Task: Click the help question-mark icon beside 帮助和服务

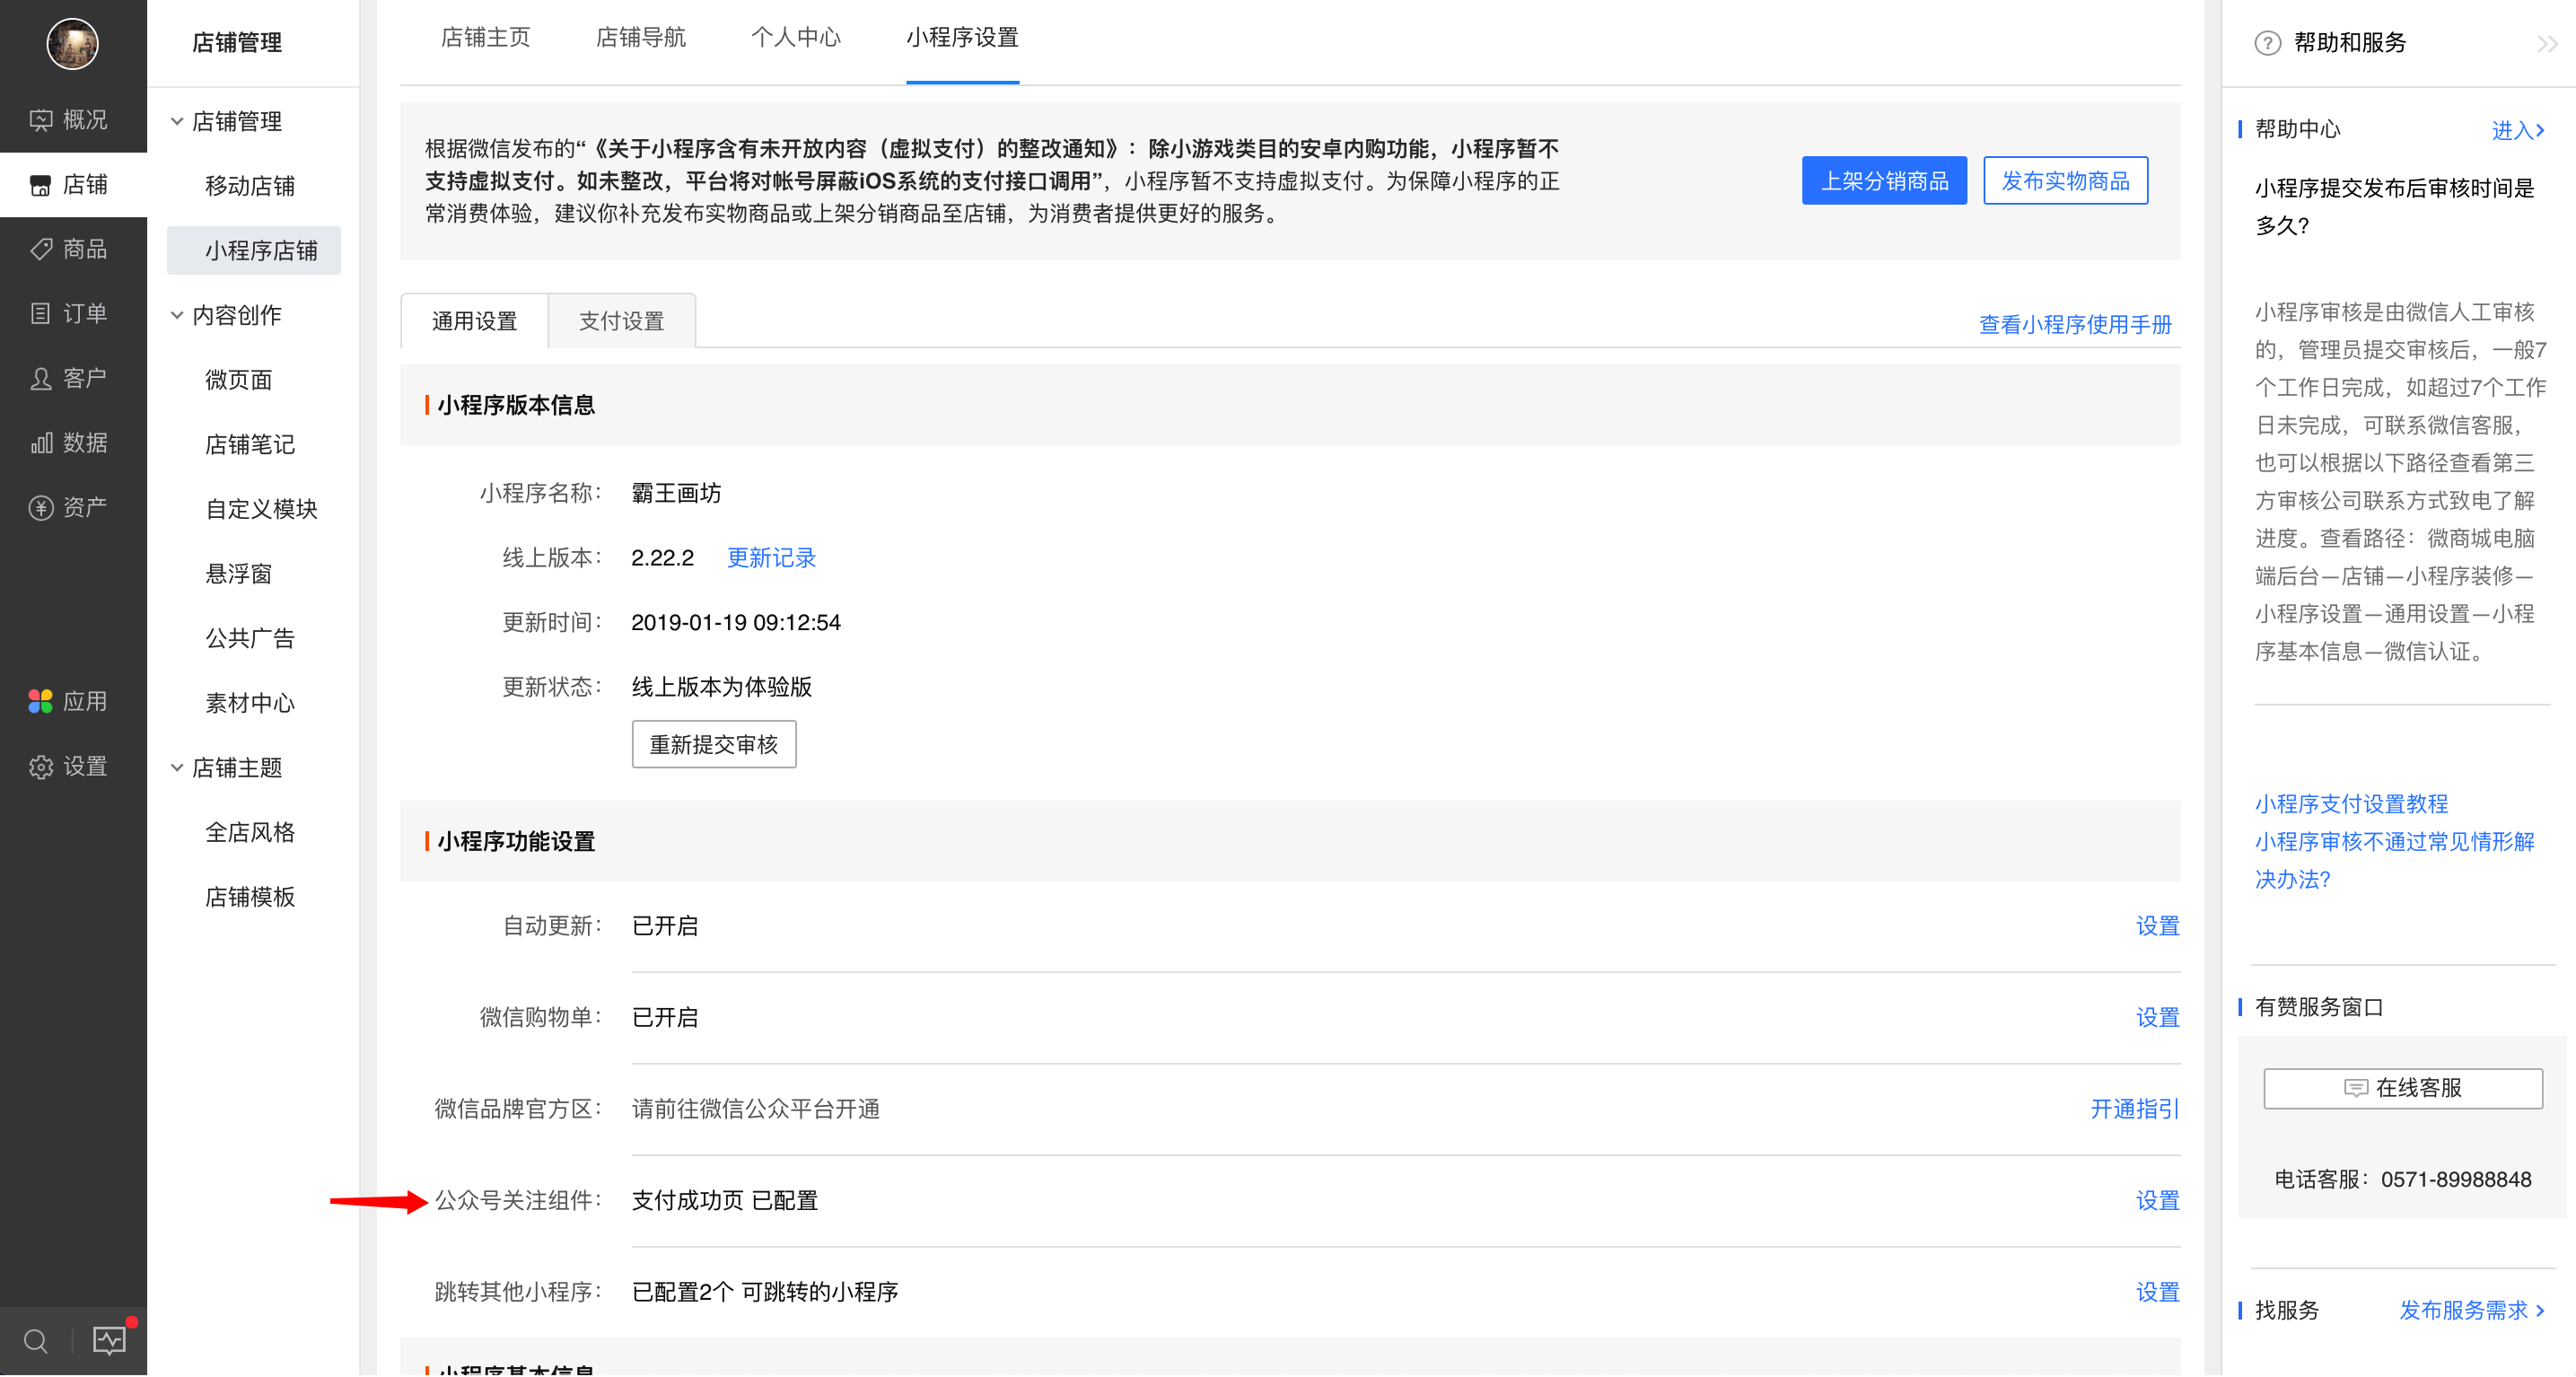Action: point(2267,43)
